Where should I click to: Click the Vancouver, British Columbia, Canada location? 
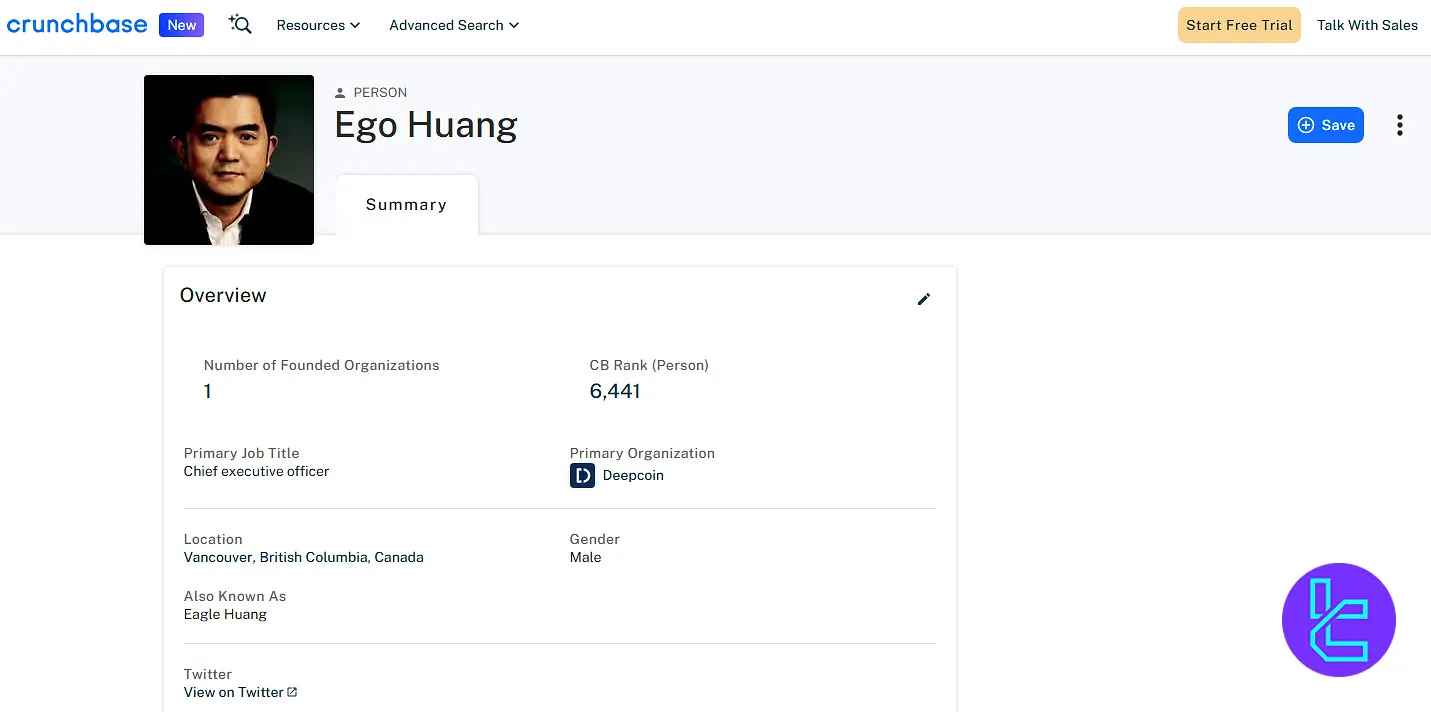pyautogui.click(x=304, y=557)
